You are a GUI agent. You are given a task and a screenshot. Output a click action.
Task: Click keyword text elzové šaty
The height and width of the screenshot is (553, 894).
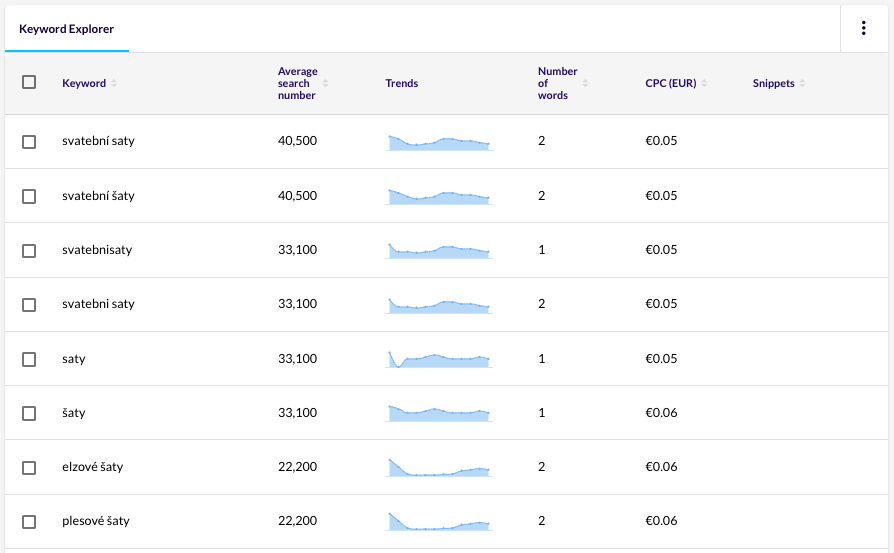pyautogui.click(x=92, y=467)
